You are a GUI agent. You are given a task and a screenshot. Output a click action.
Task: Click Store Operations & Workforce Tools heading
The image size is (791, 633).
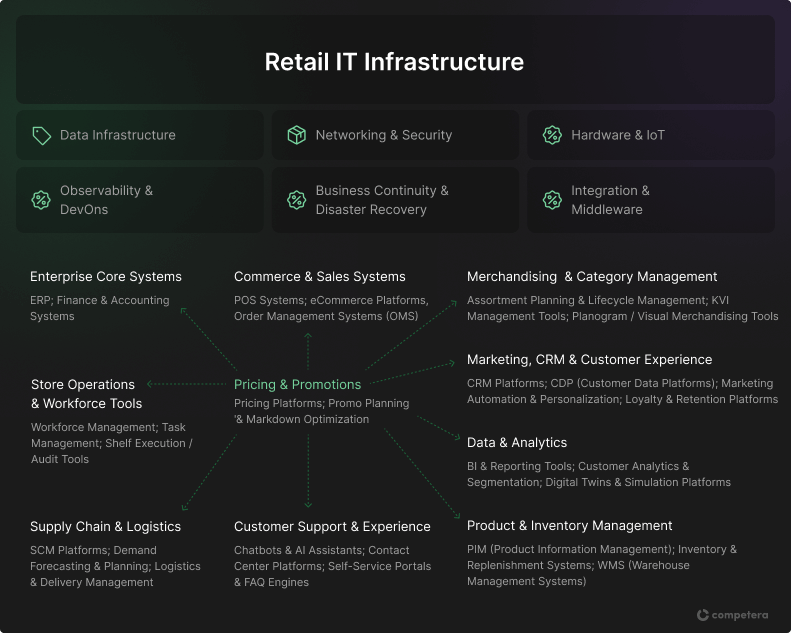(86, 394)
